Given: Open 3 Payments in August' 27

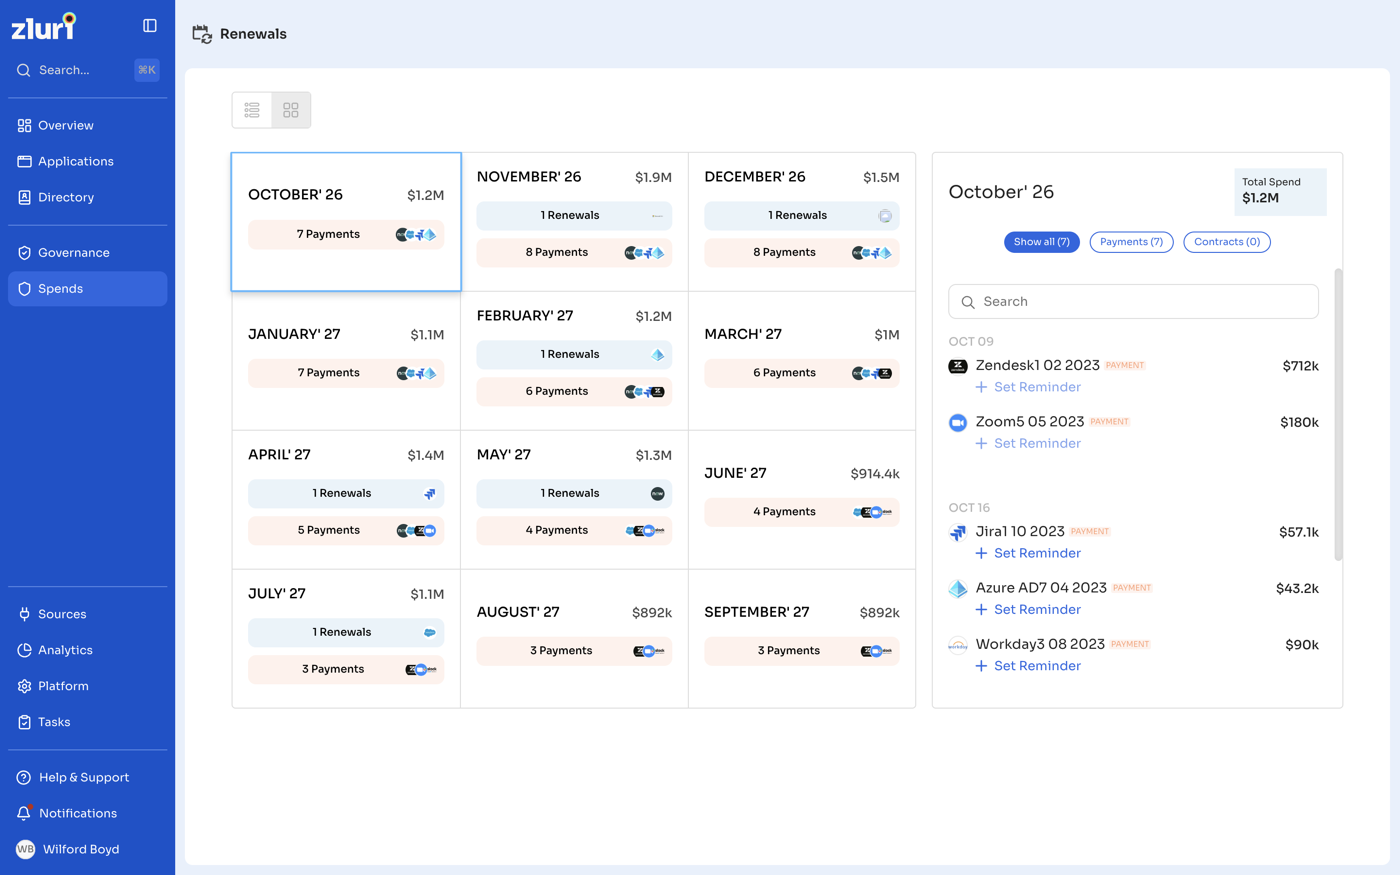Looking at the screenshot, I should pyautogui.click(x=574, y=651).
